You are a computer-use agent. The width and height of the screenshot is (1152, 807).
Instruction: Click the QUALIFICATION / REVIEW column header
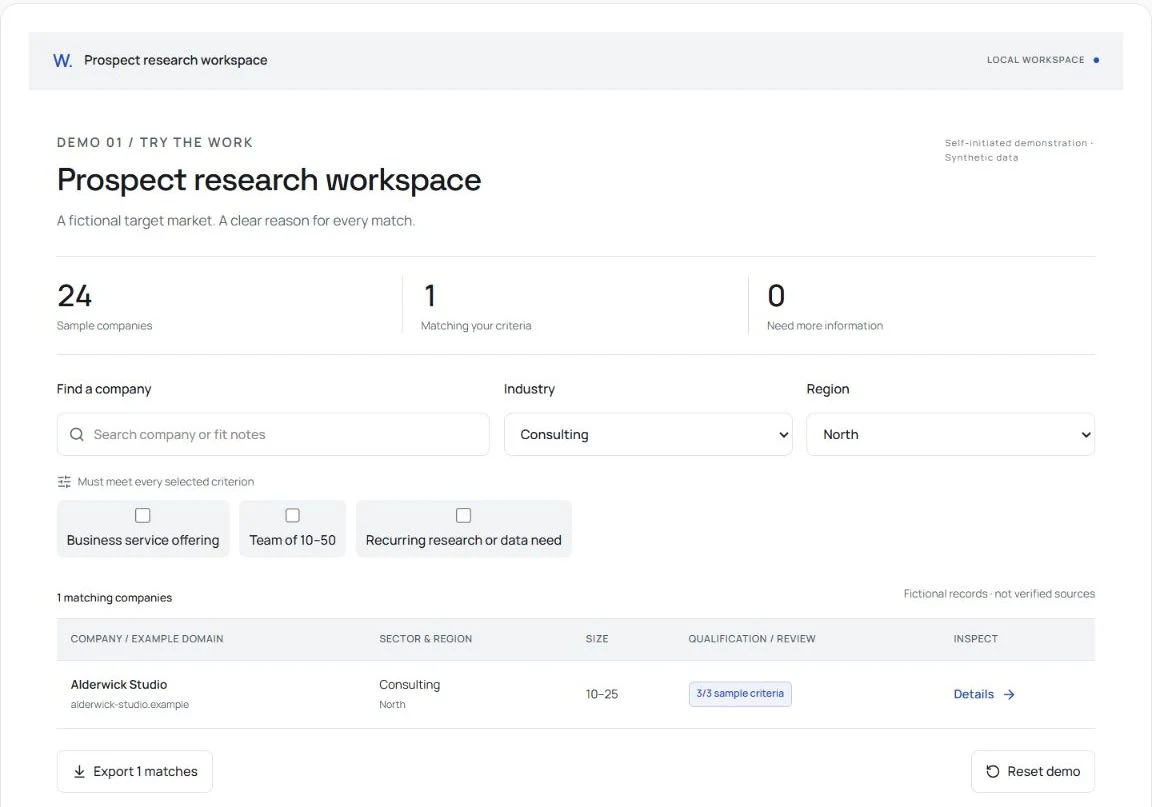click(x=752, y=639)
